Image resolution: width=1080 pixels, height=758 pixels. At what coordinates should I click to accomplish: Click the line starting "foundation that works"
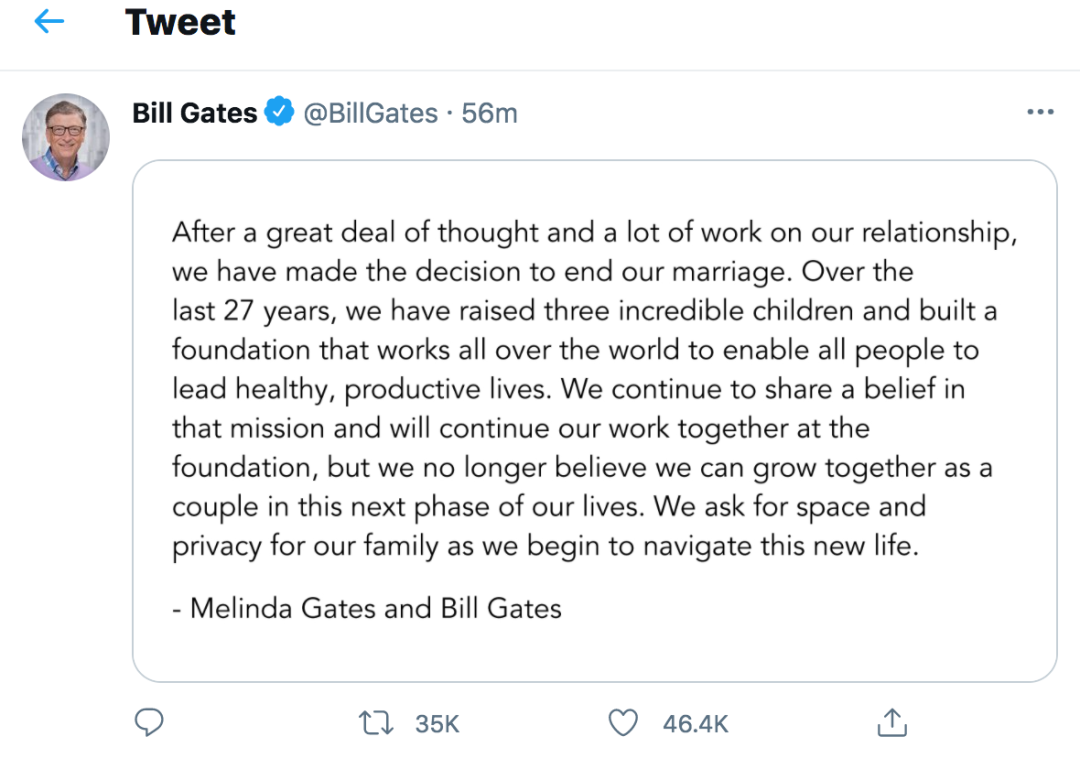[575, 350]
